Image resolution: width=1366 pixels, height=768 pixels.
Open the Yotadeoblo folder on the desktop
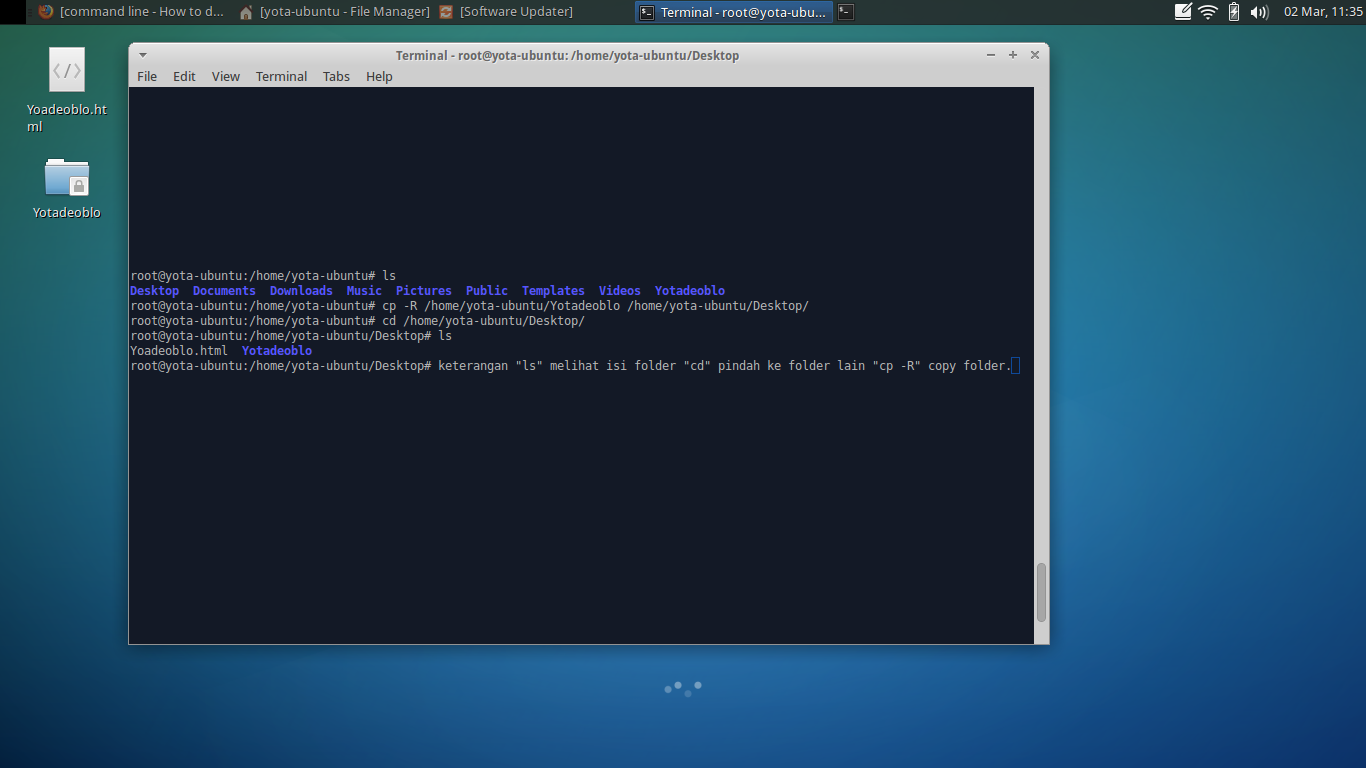click(66, 180)
